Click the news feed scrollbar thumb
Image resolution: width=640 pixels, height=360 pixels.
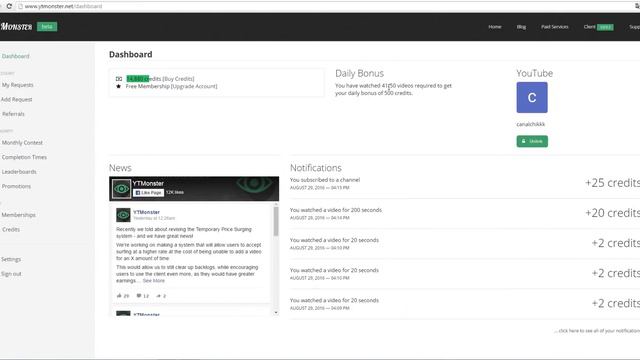276,221
